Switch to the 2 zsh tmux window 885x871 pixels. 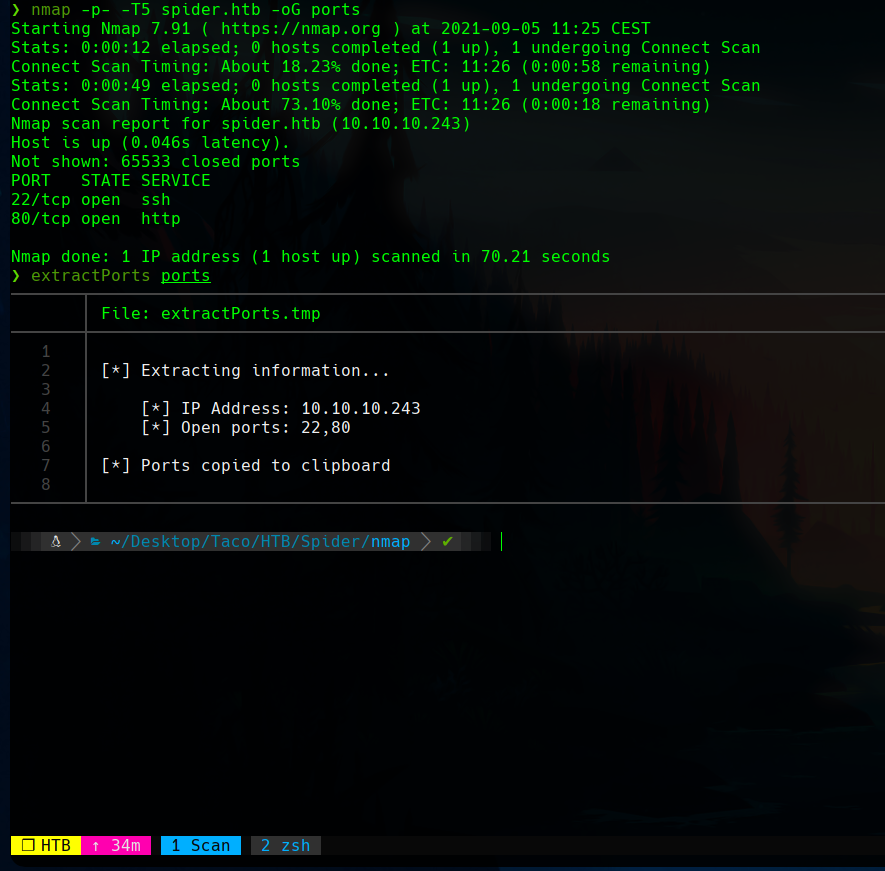285,845
